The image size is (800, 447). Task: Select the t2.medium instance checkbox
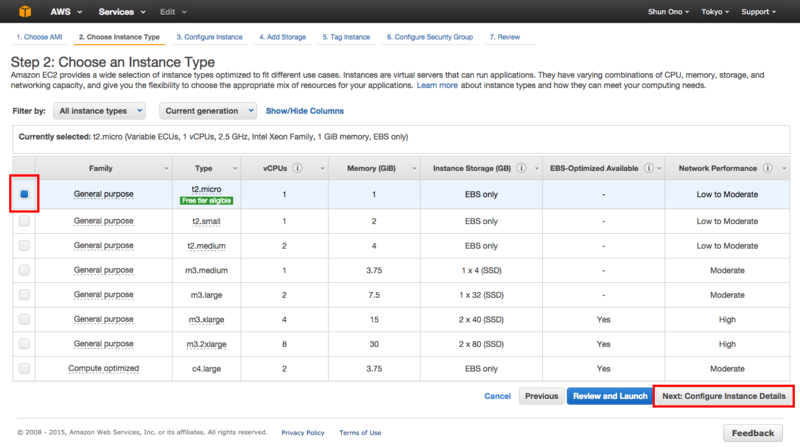pyautogui.click(x=24, y=245)
